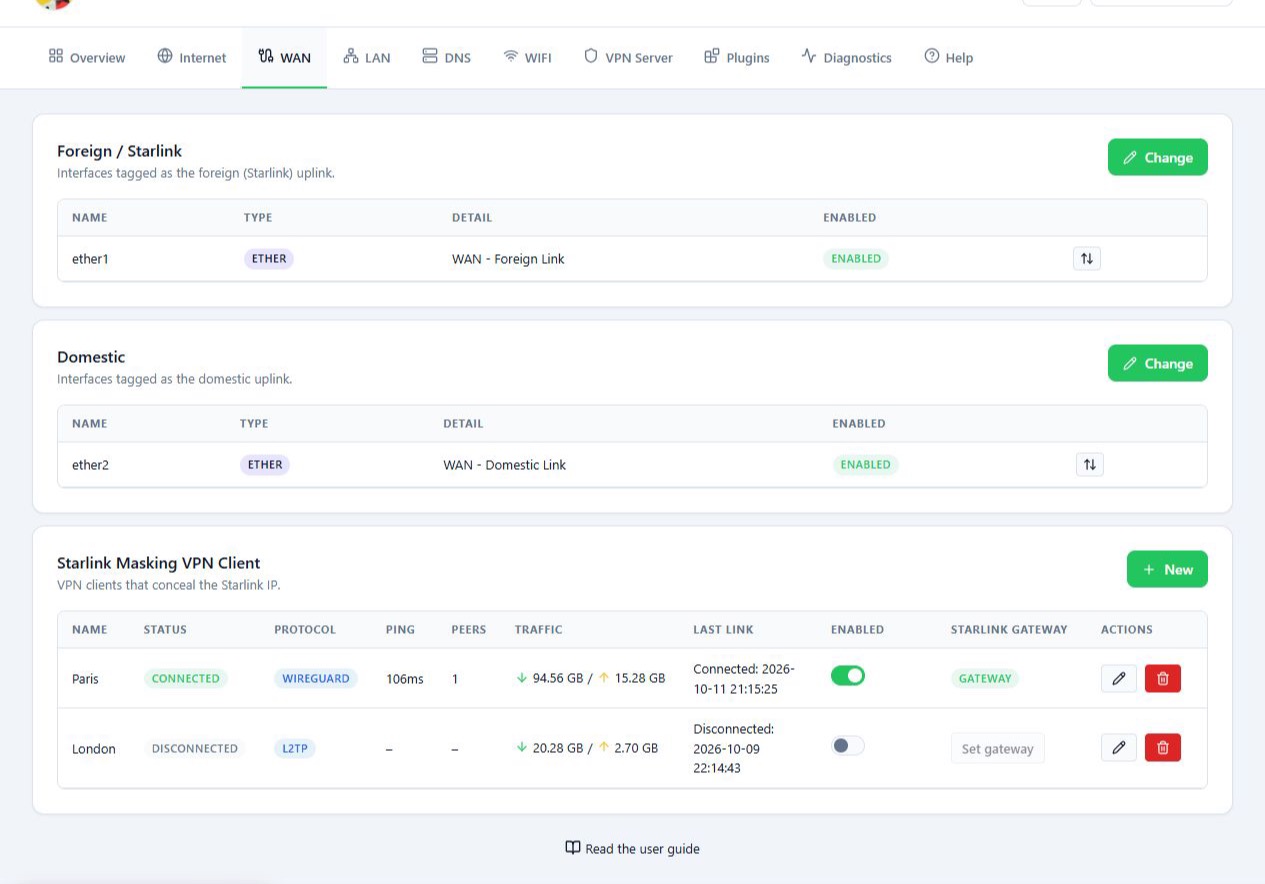Select the WAN tab
This screenshot has height=884, width=1265.
[x=284, y=57]
